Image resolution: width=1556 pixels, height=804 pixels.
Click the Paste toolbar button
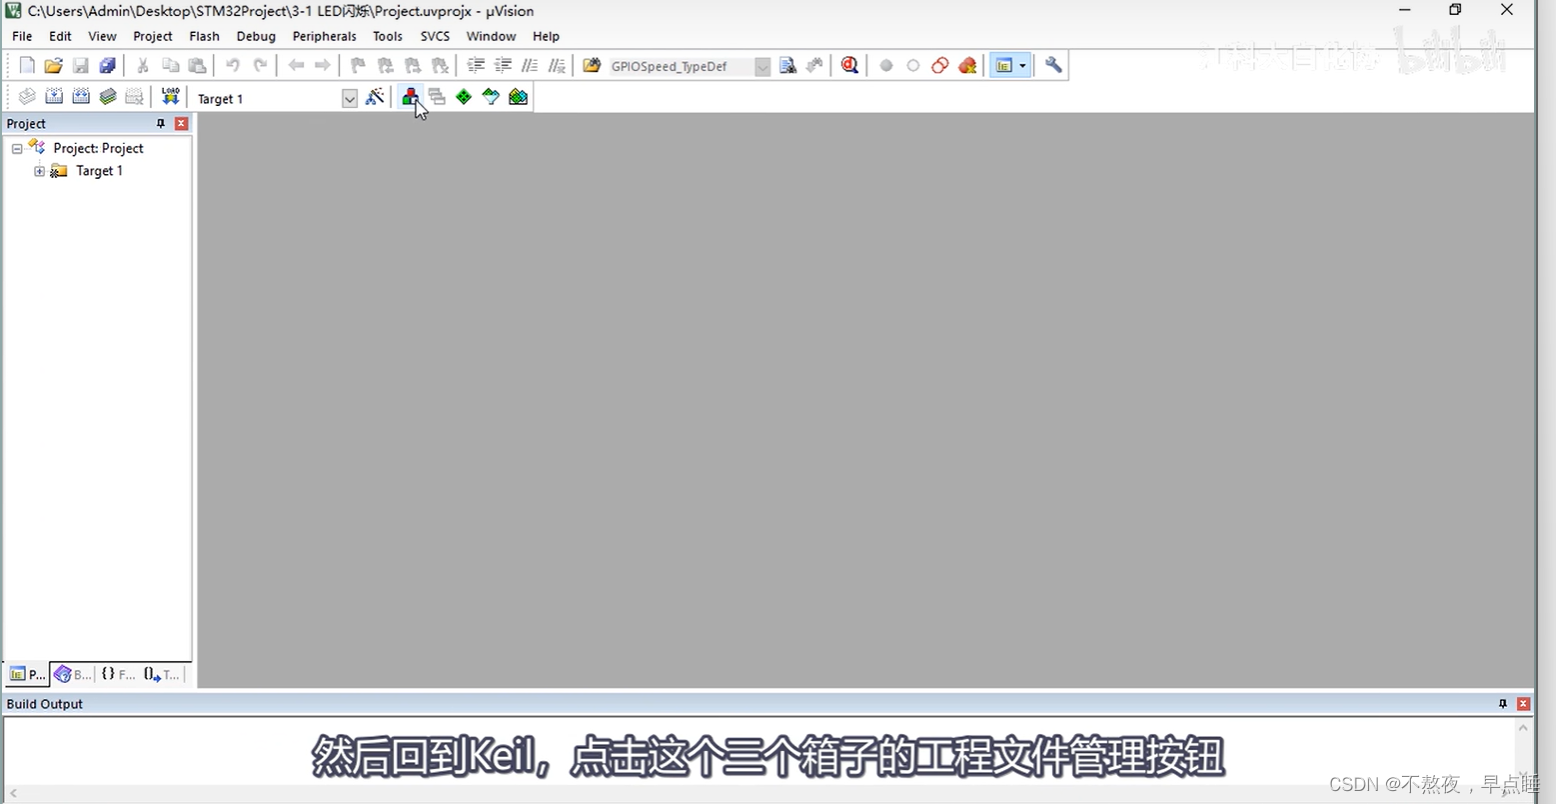(197, 65)
